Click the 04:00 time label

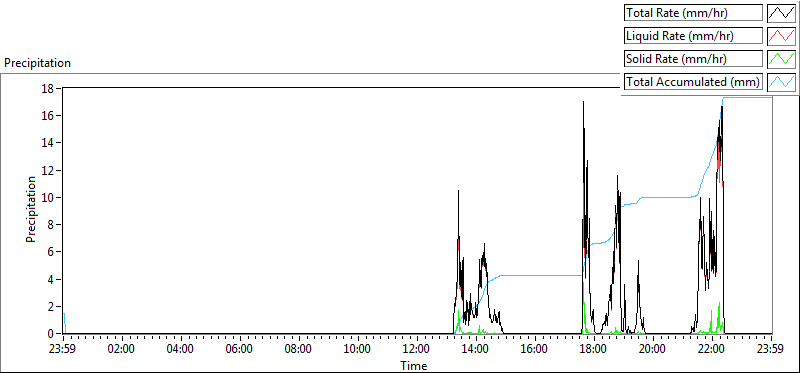[181, 350]
